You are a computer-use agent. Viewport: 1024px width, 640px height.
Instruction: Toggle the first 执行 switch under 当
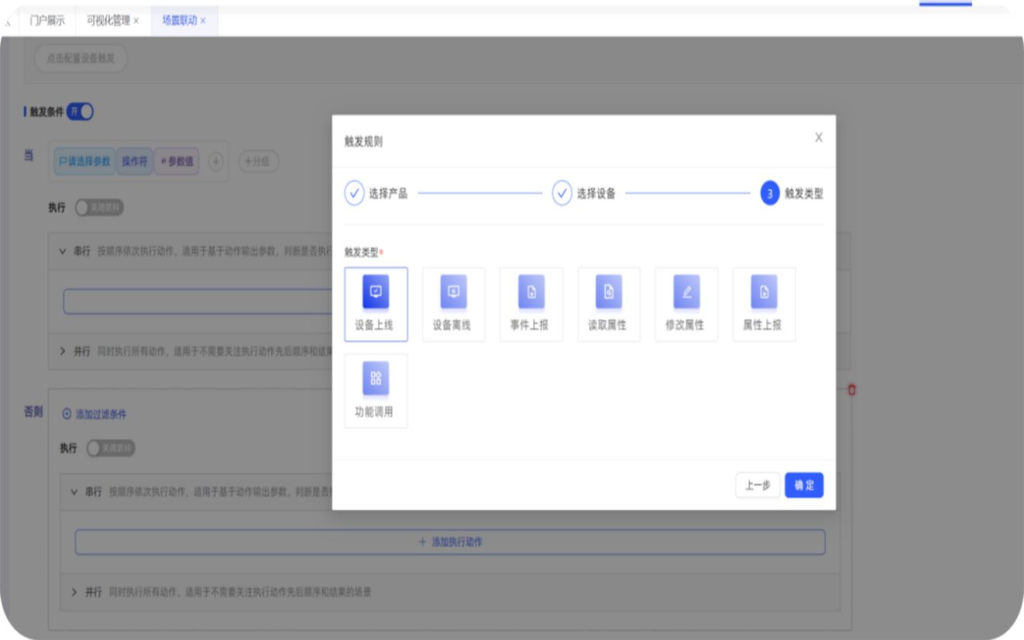pyautogui.click(x=99, y=208)
